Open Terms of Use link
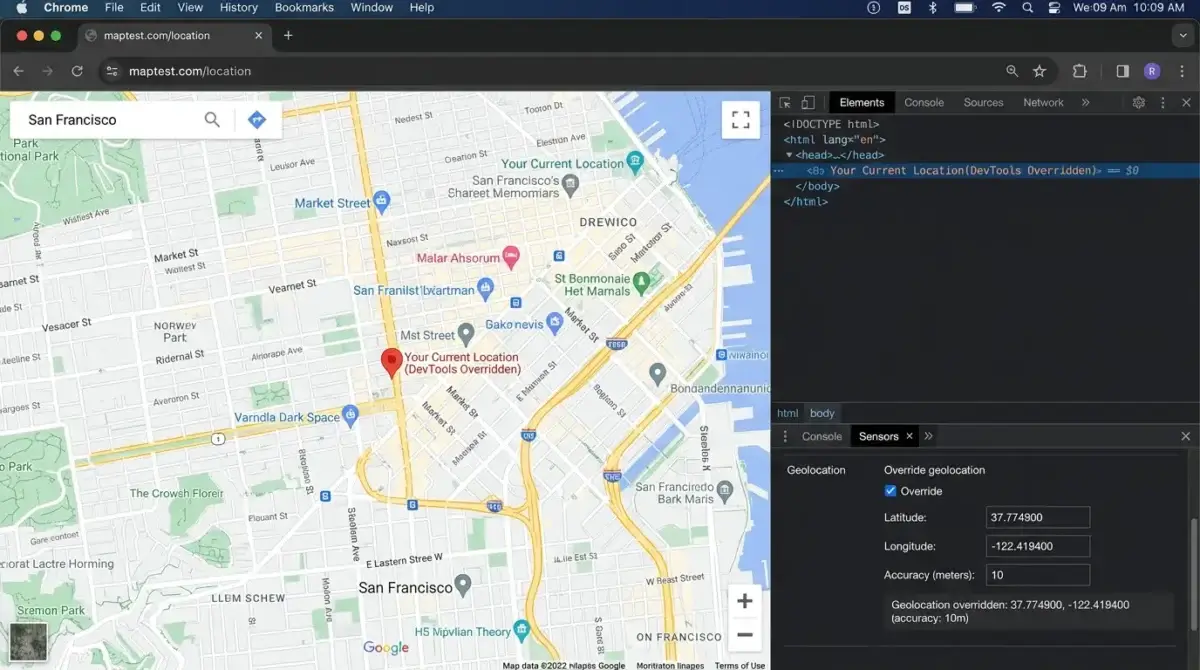The height and width of the screenshot is (670, 1200). [x=740, y=665]
